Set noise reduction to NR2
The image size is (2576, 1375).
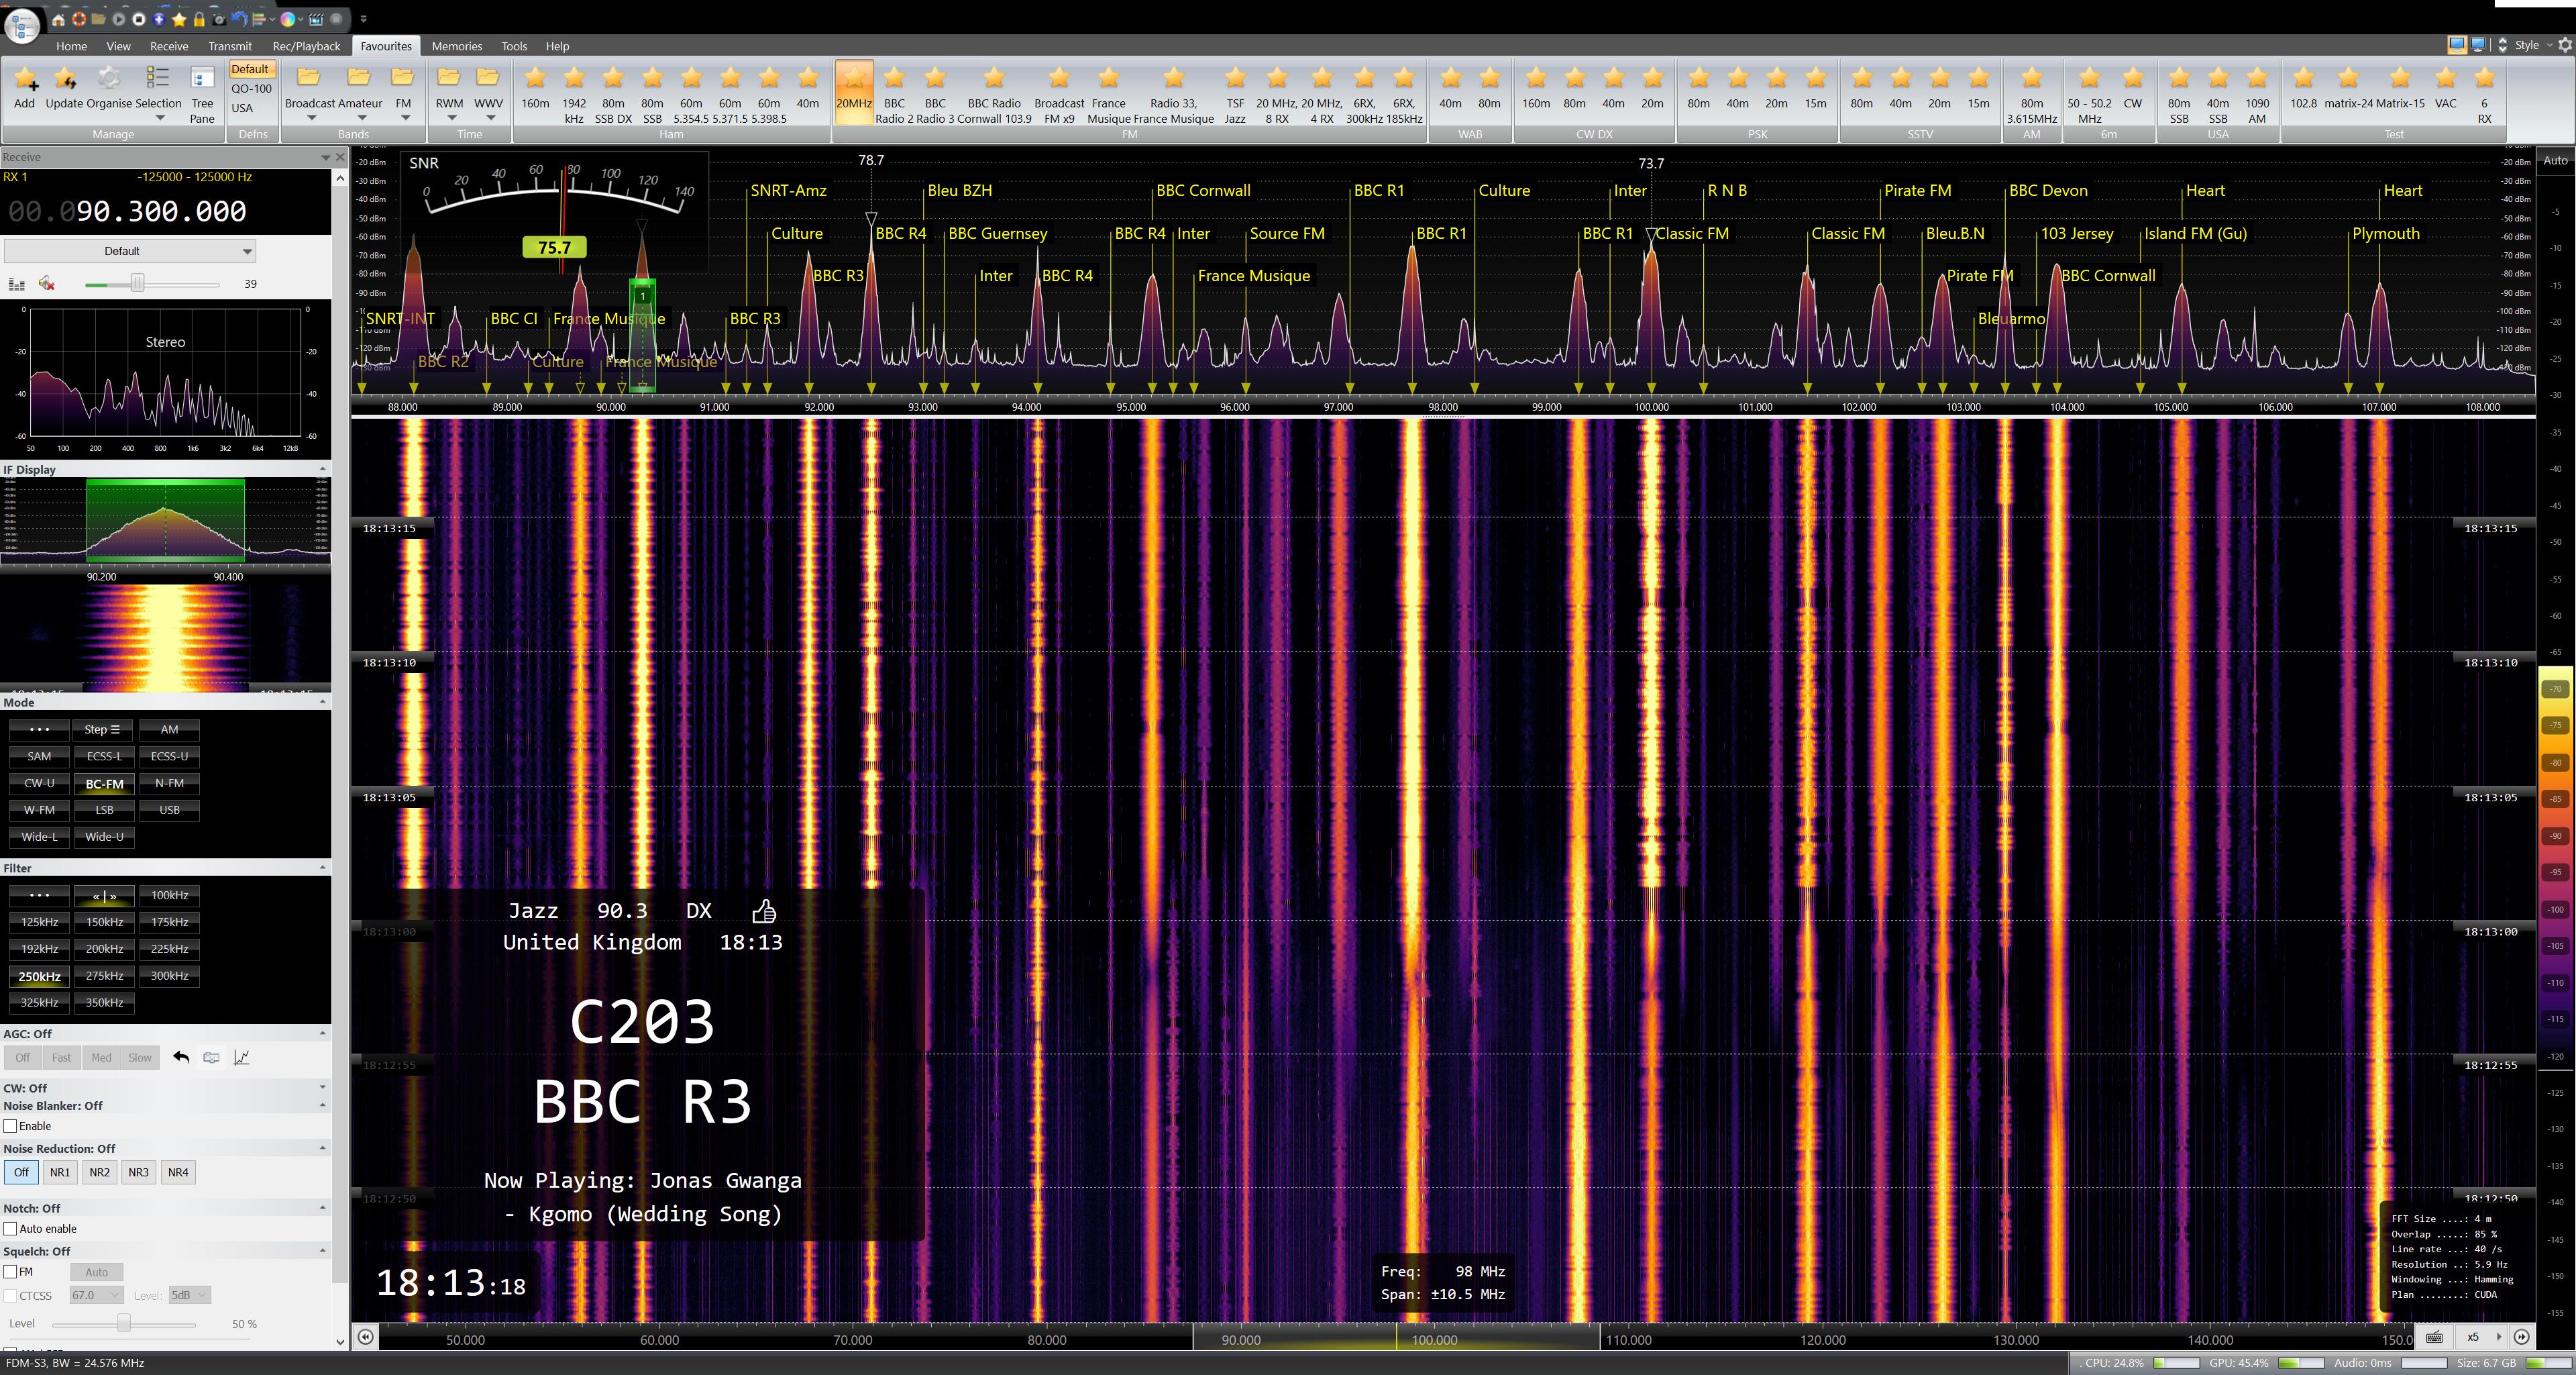point(99,1172)
